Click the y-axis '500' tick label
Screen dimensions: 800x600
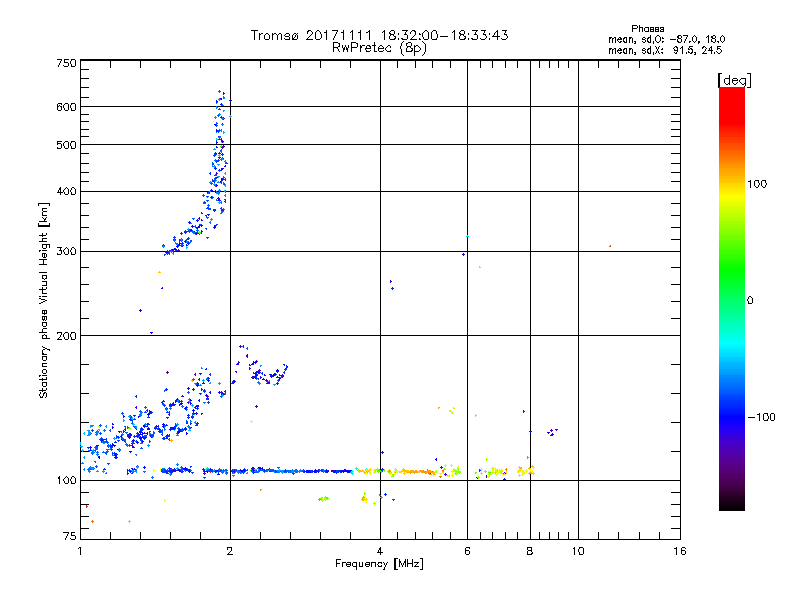point(66,145)
